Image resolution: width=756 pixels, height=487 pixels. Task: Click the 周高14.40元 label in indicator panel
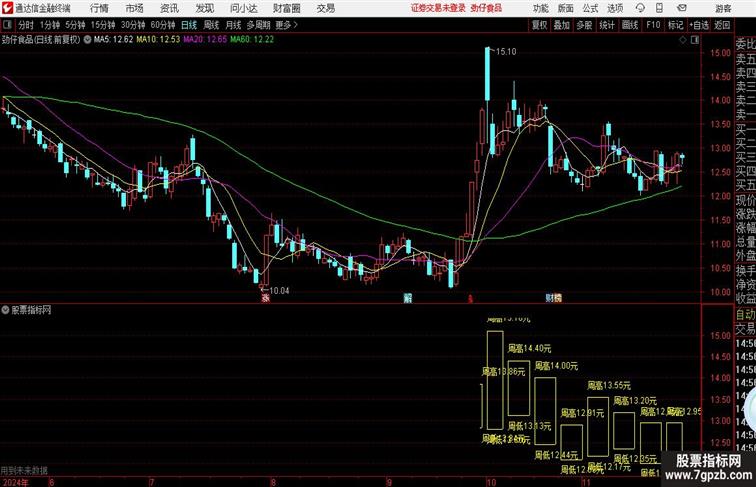[x=529, y=348]
